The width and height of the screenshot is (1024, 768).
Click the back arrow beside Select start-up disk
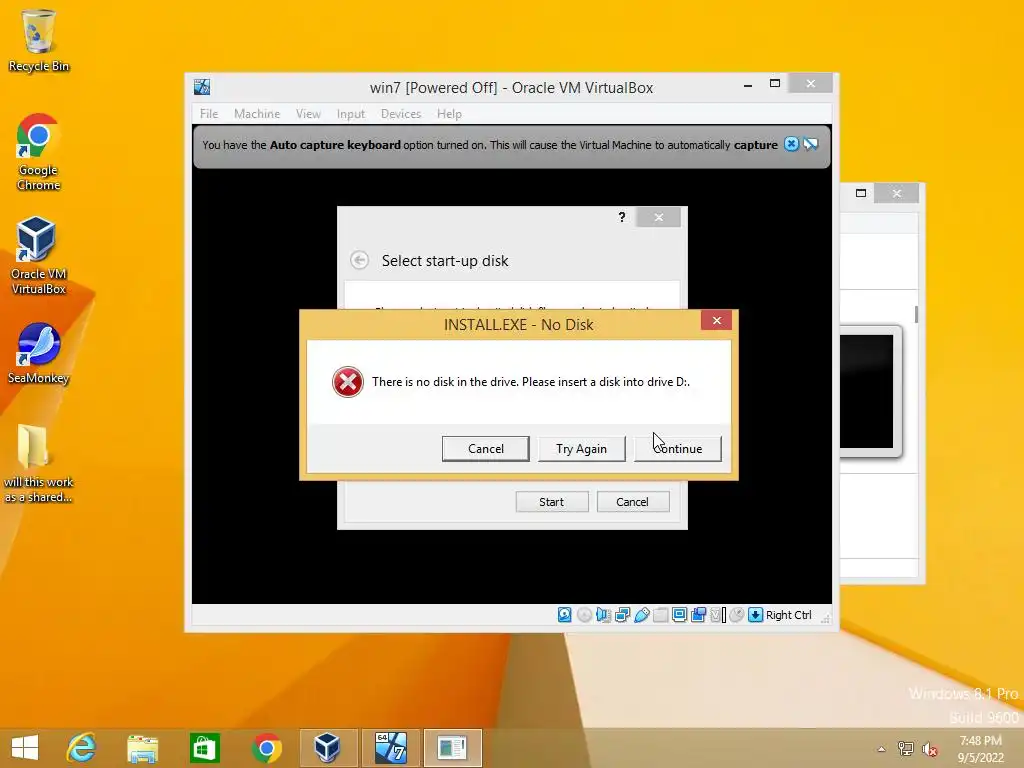click(x=359, y=260)
